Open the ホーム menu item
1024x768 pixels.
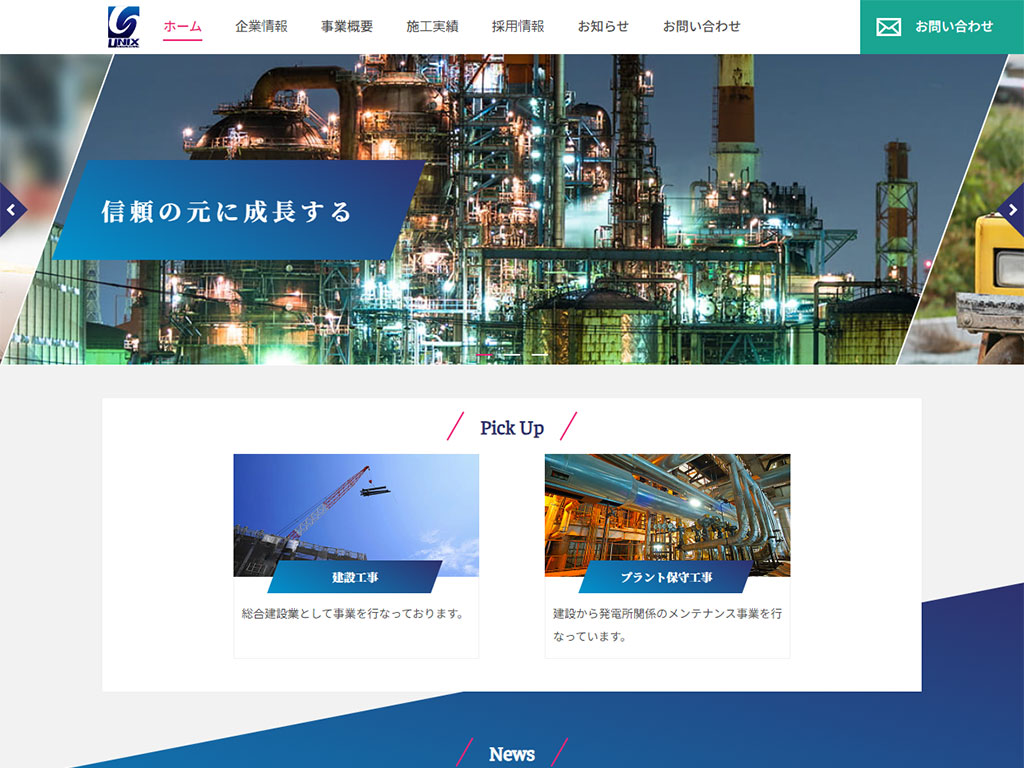(x=182, y=26)
